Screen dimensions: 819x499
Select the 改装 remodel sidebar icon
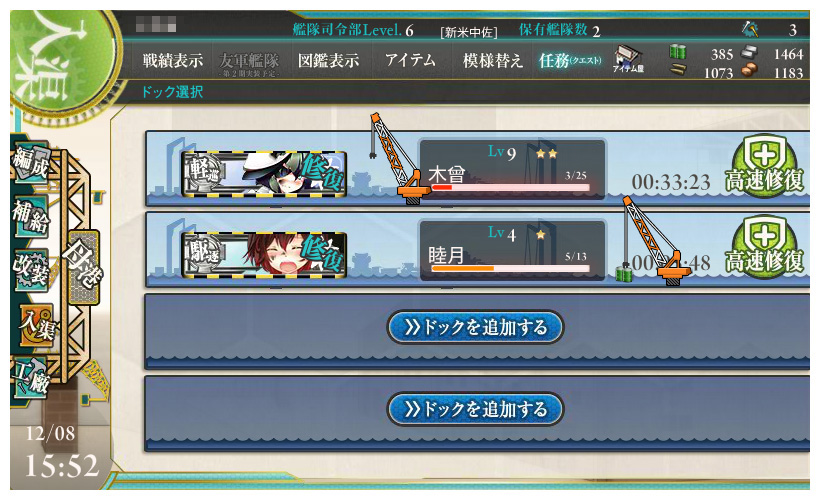tap(30, 270)
